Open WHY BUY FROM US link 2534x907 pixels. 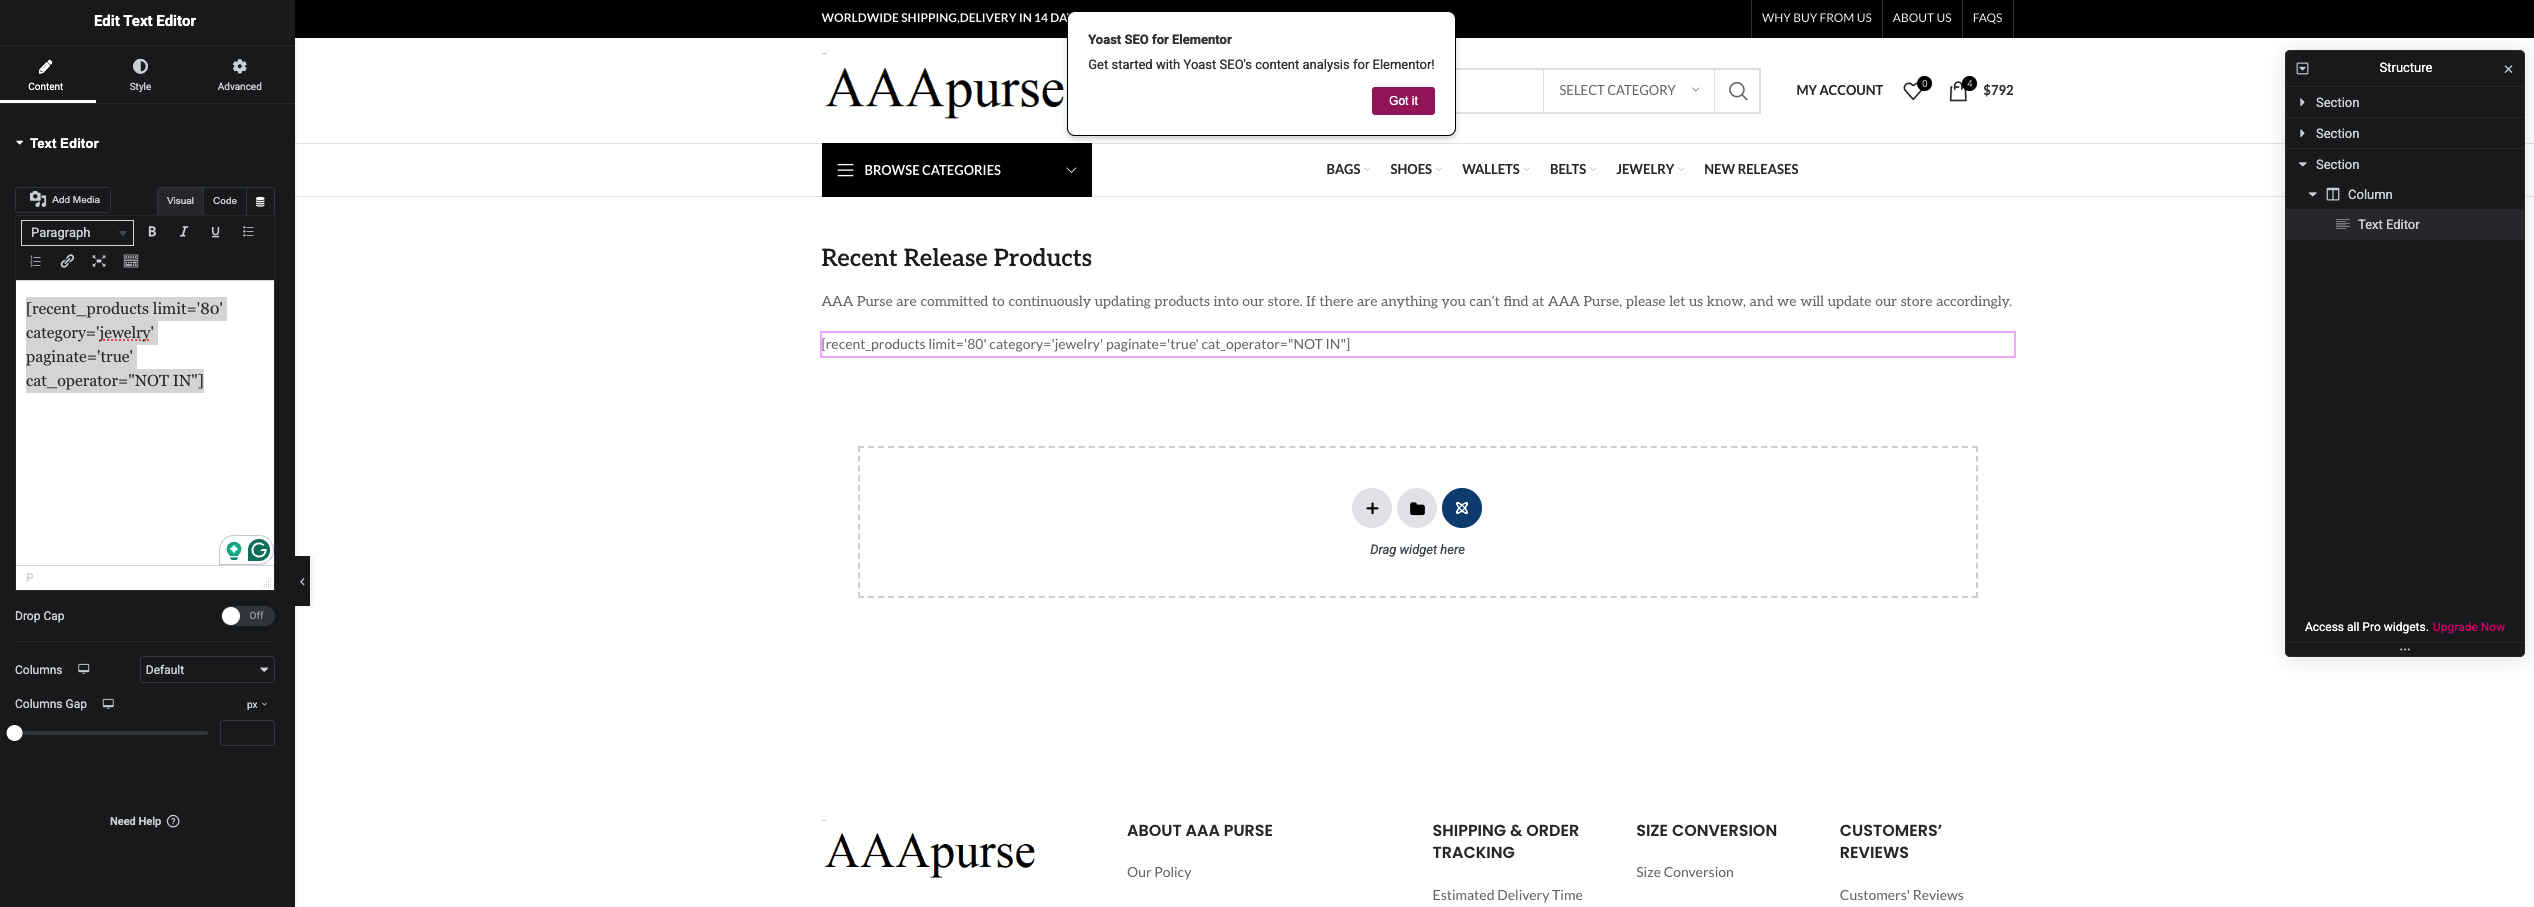(1816, 18)
